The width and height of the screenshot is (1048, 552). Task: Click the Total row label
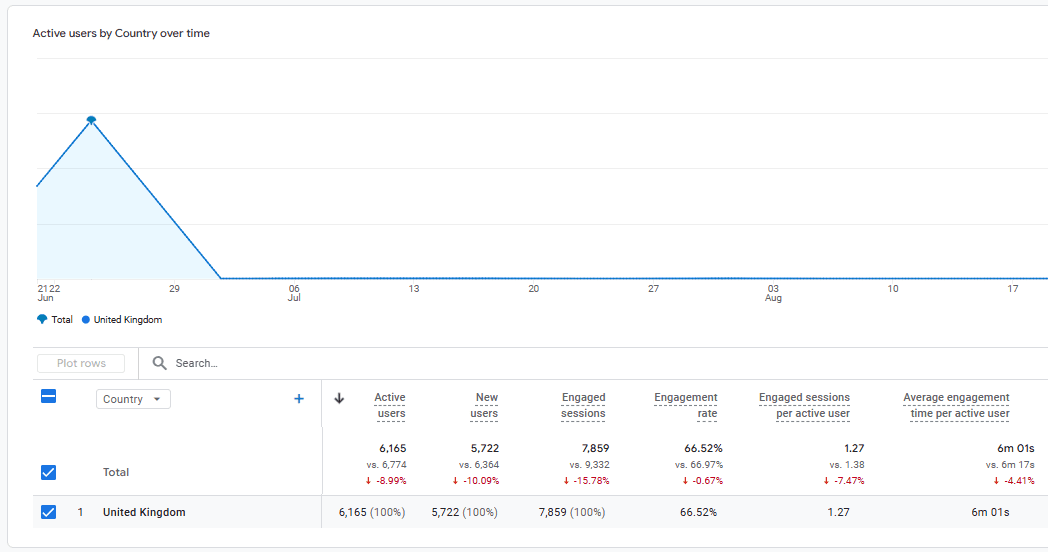click(116, 472)
